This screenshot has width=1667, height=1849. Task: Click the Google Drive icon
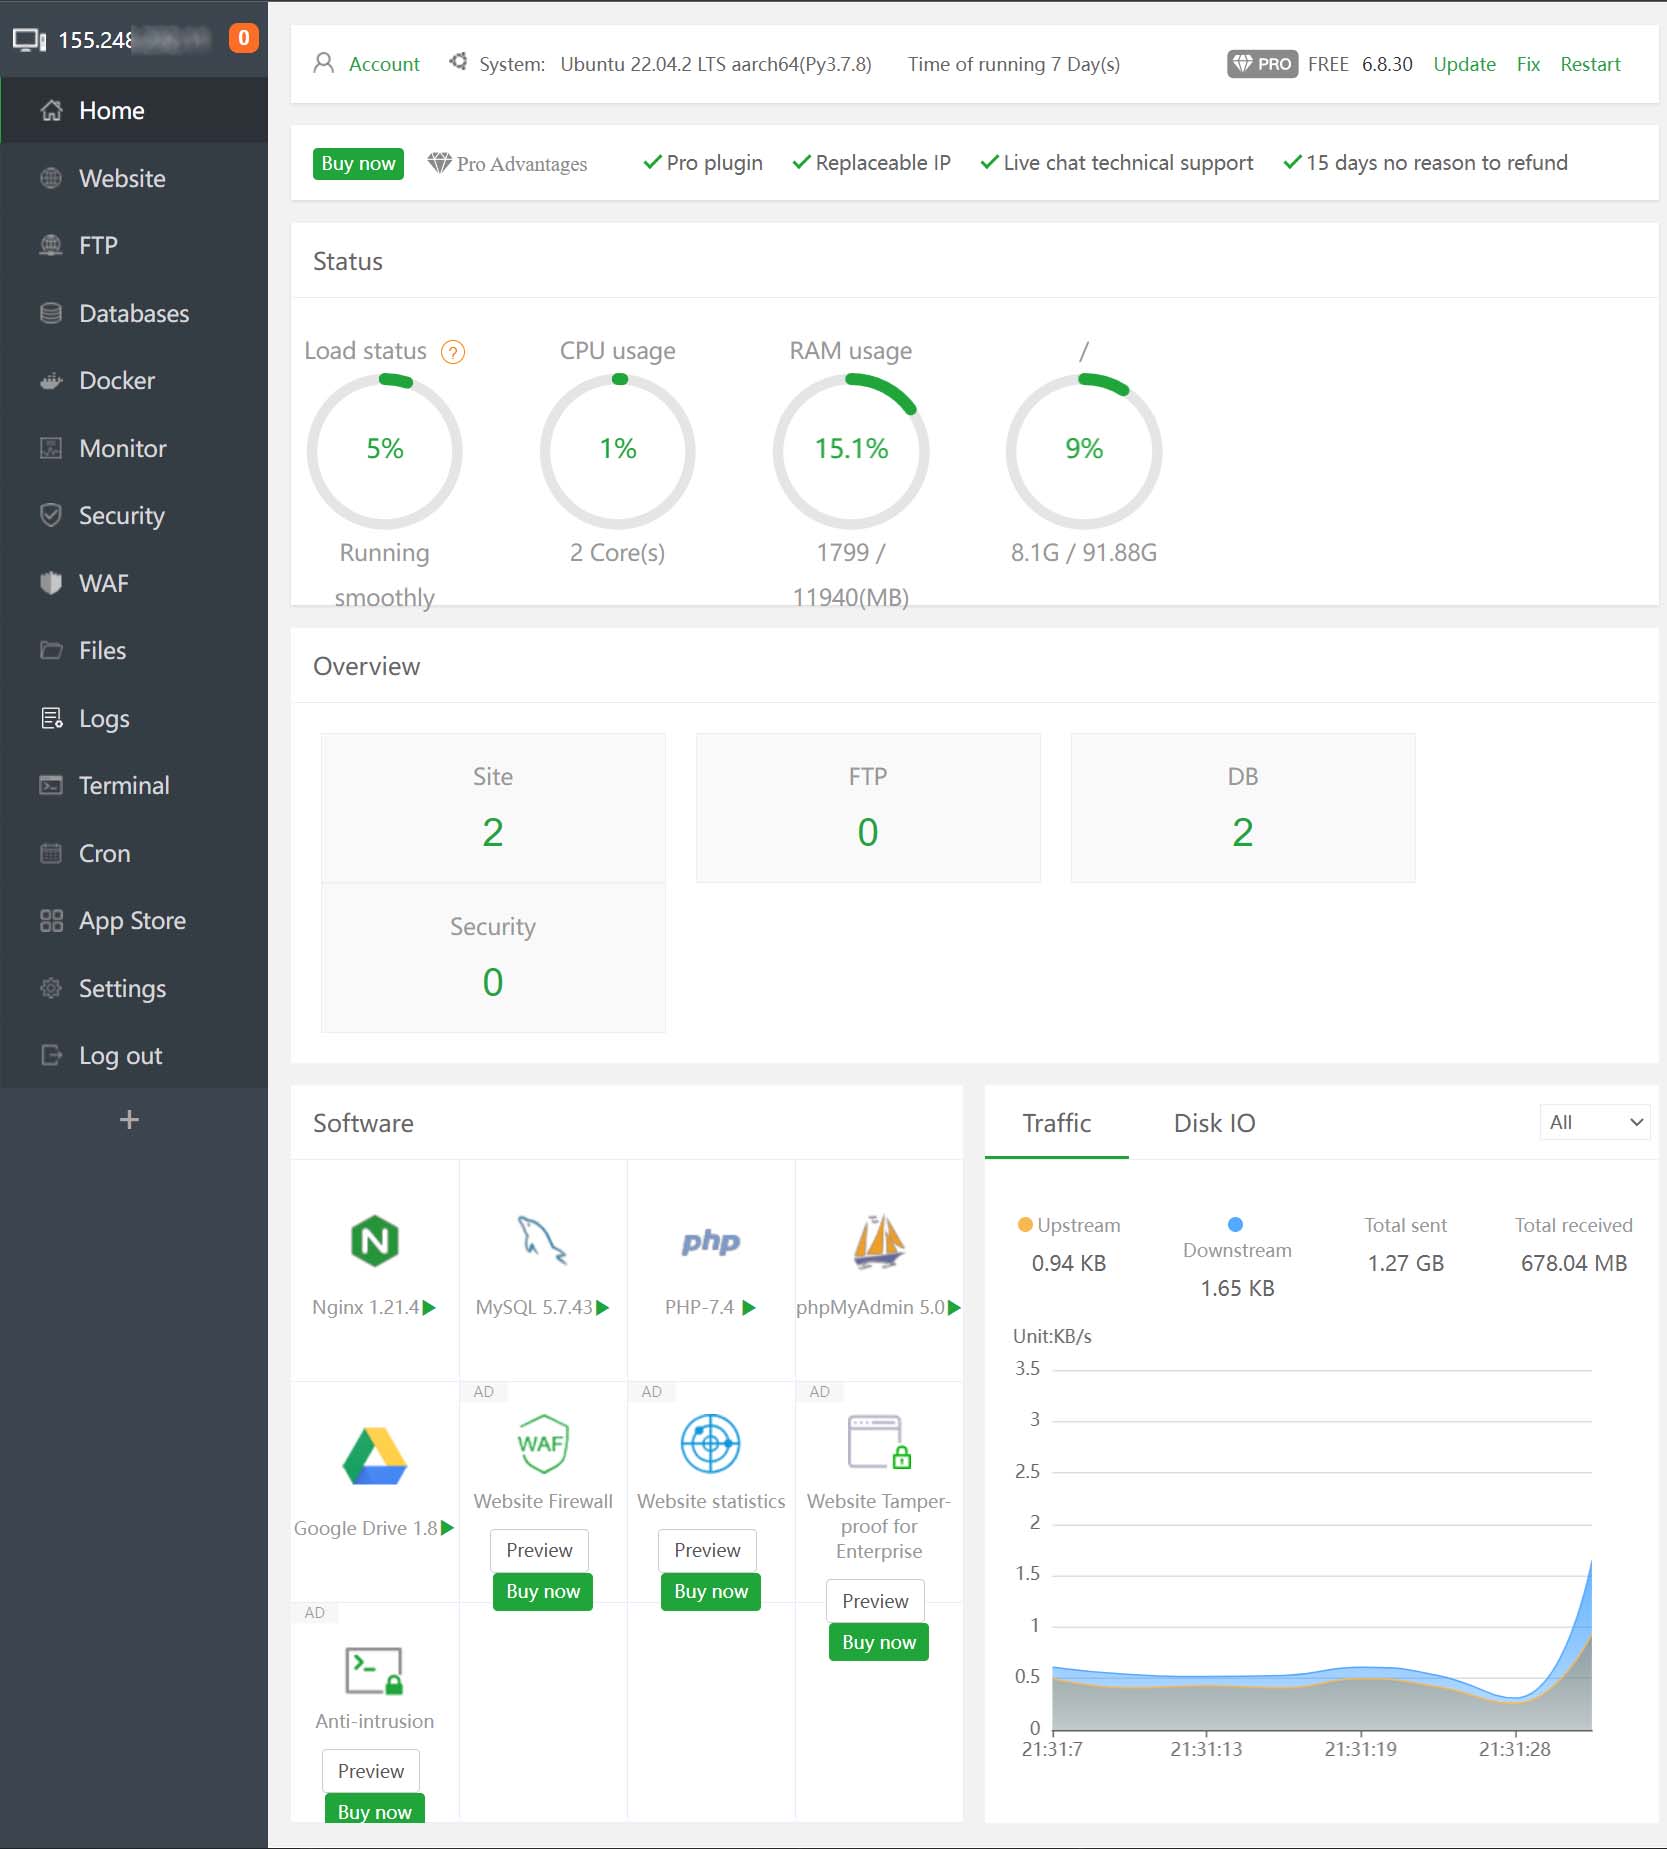pos(374,1457)
